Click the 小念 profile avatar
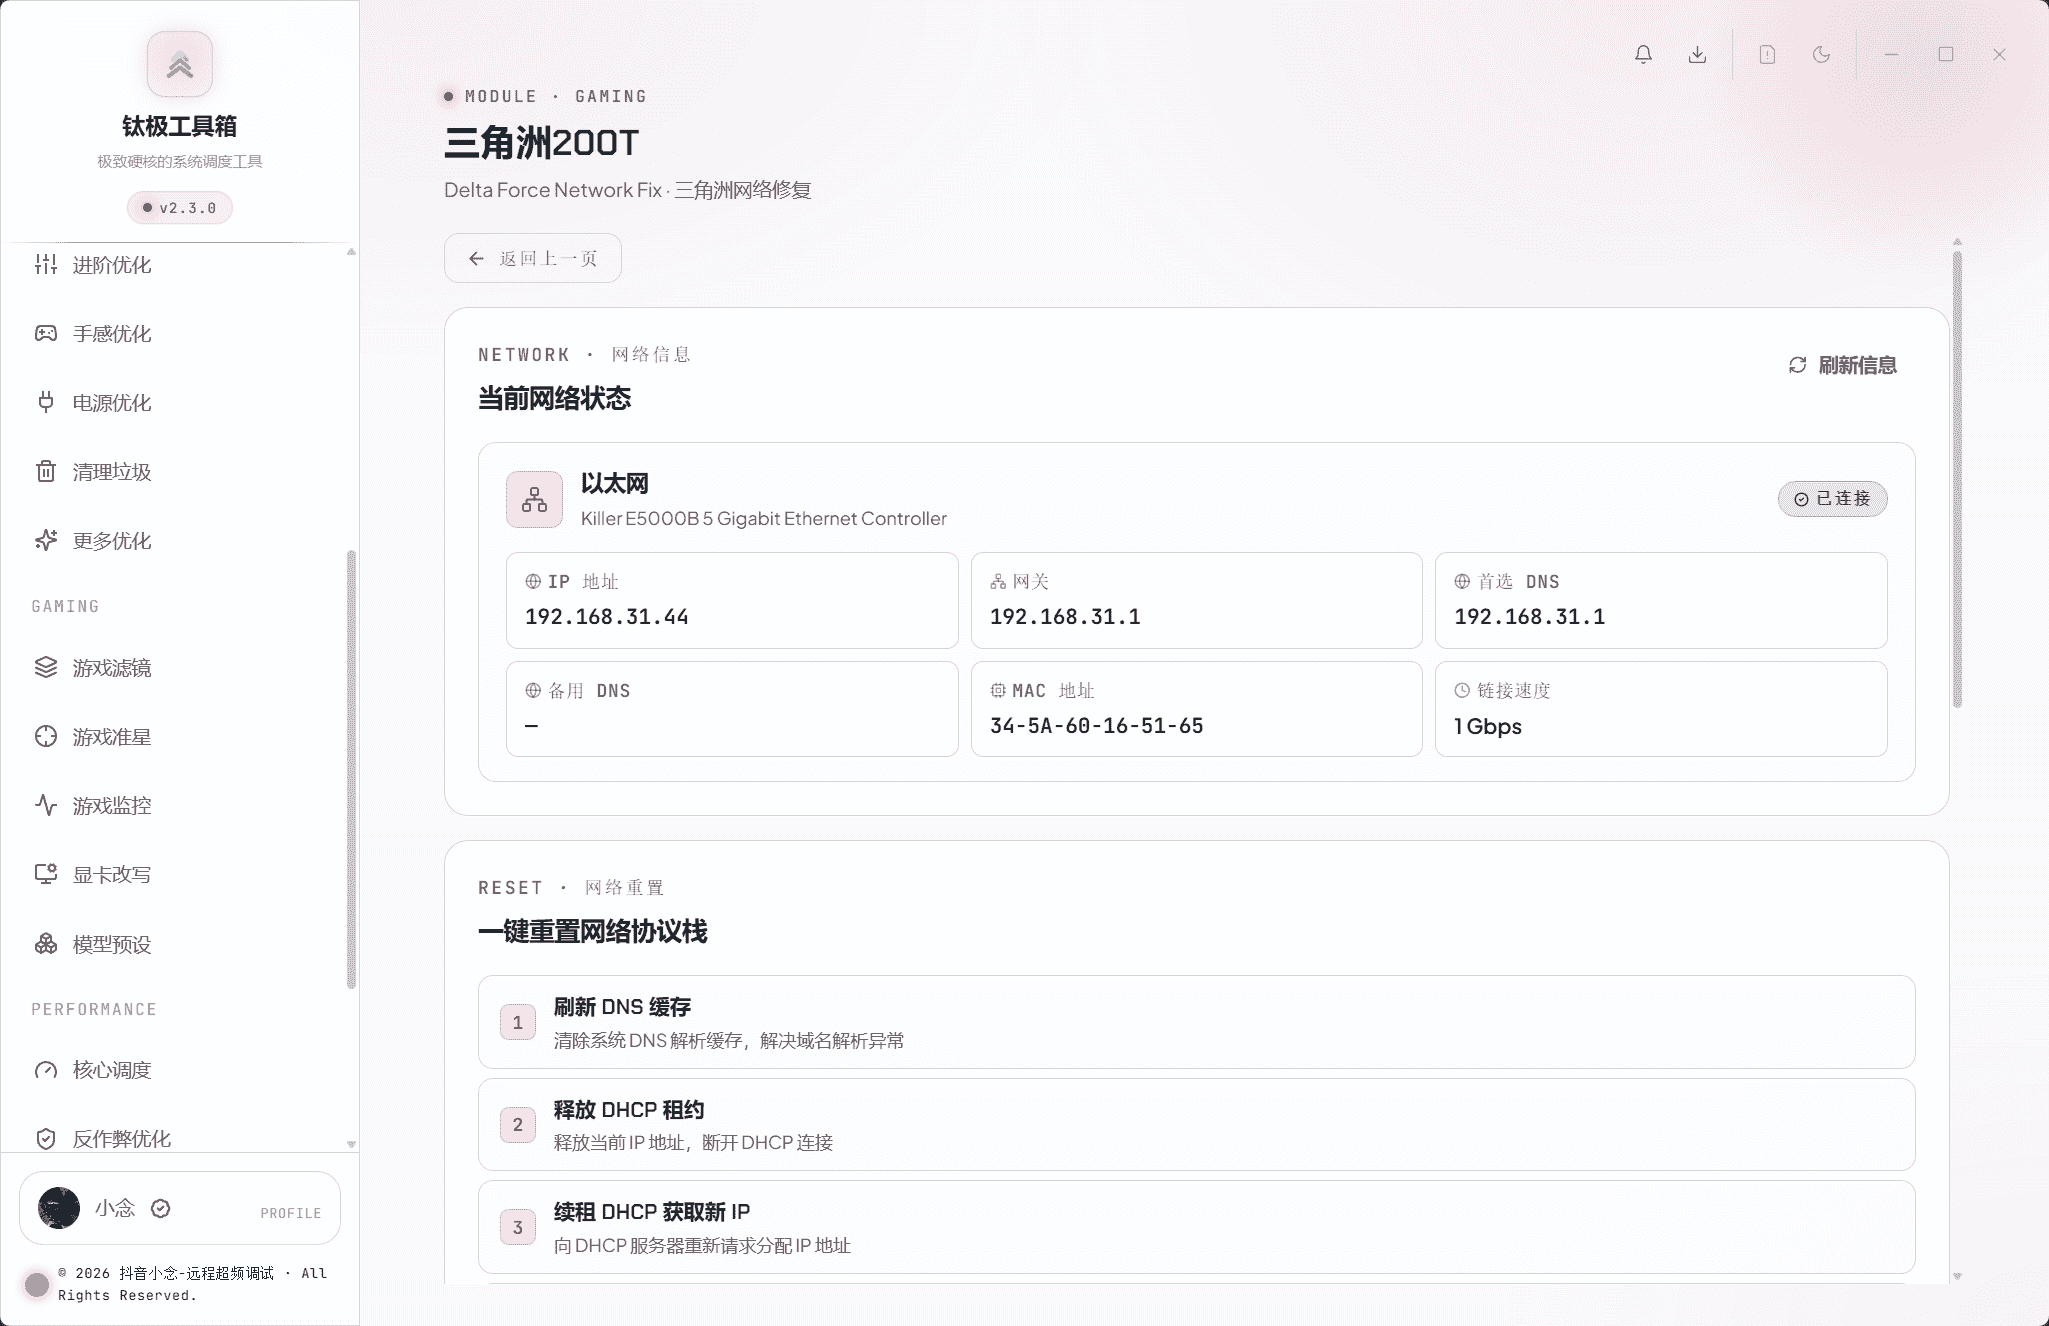Viewport: 2049px width, 1326px height. [x=59, y=1209]
